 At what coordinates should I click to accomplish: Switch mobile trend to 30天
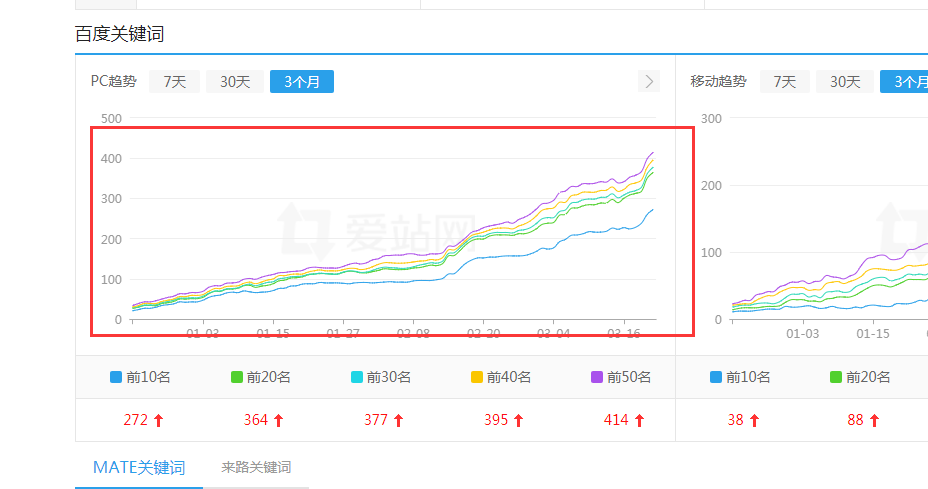pyautogui.click(x=845, y=82)
